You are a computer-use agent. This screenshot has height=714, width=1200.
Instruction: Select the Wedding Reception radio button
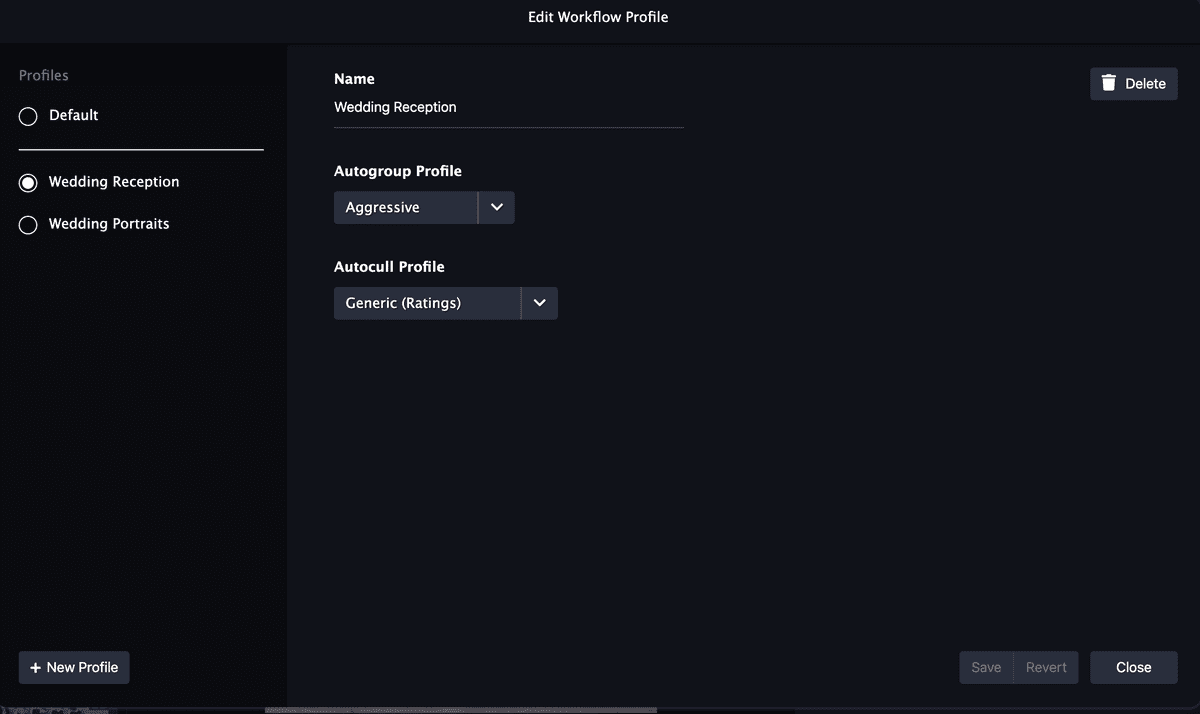point(28,182)
